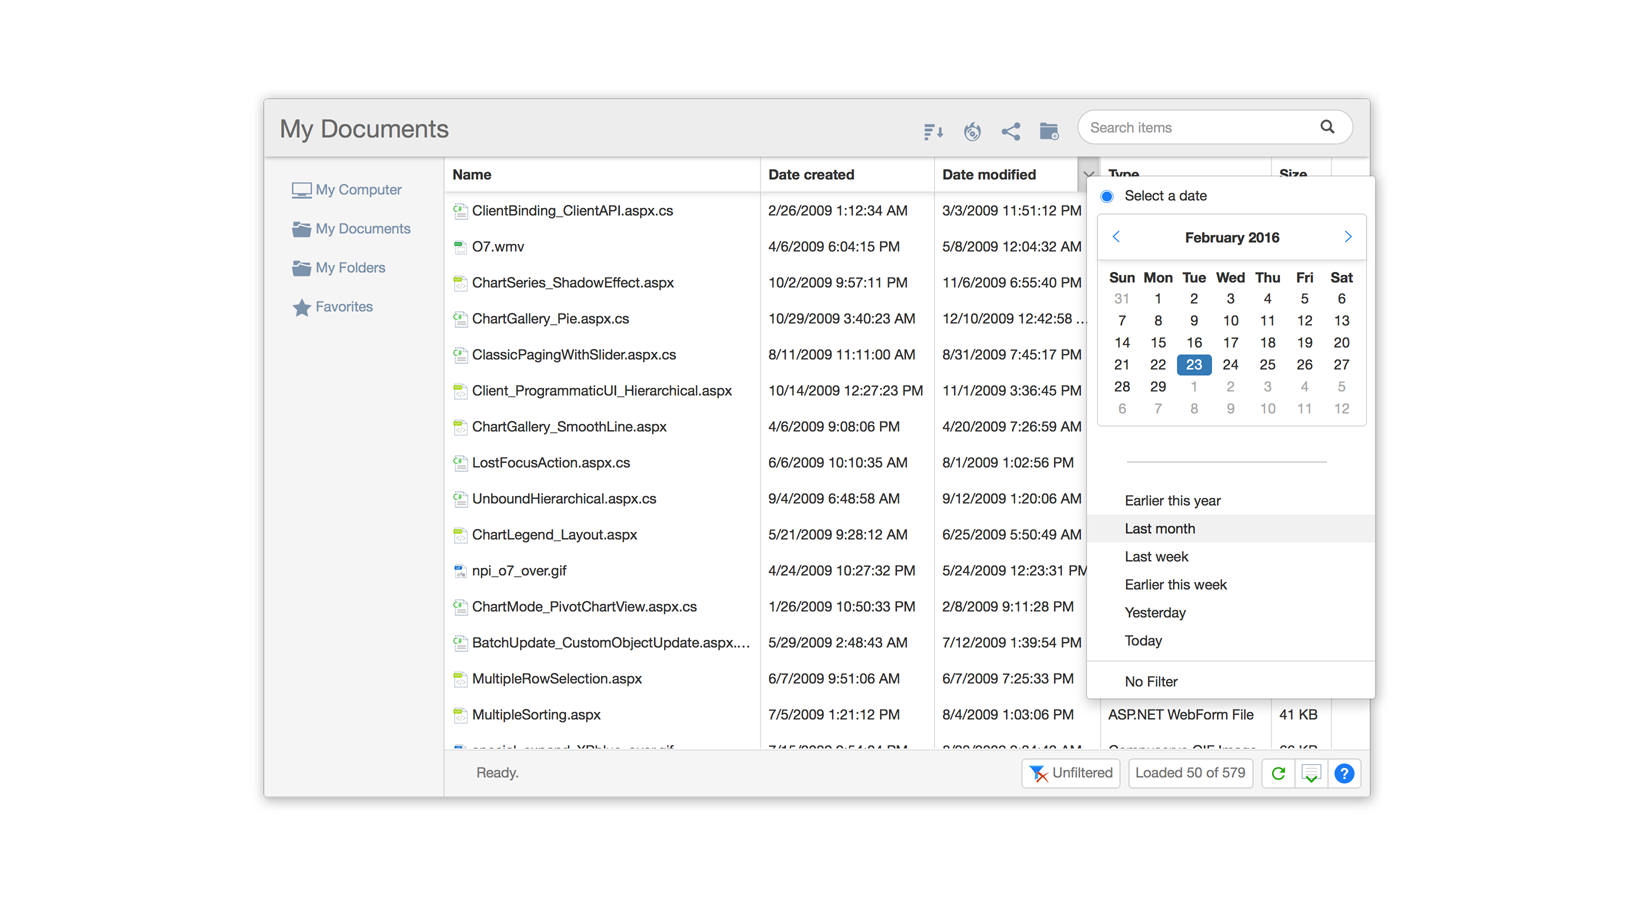The image size is (1640, 900).
Task: Click the 'Loaded 50 of 579' button
Action: click(1190, 773)
